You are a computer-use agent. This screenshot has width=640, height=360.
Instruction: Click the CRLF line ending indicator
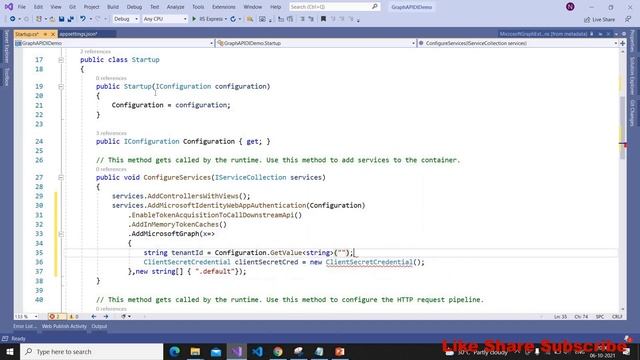coord(617,316)
